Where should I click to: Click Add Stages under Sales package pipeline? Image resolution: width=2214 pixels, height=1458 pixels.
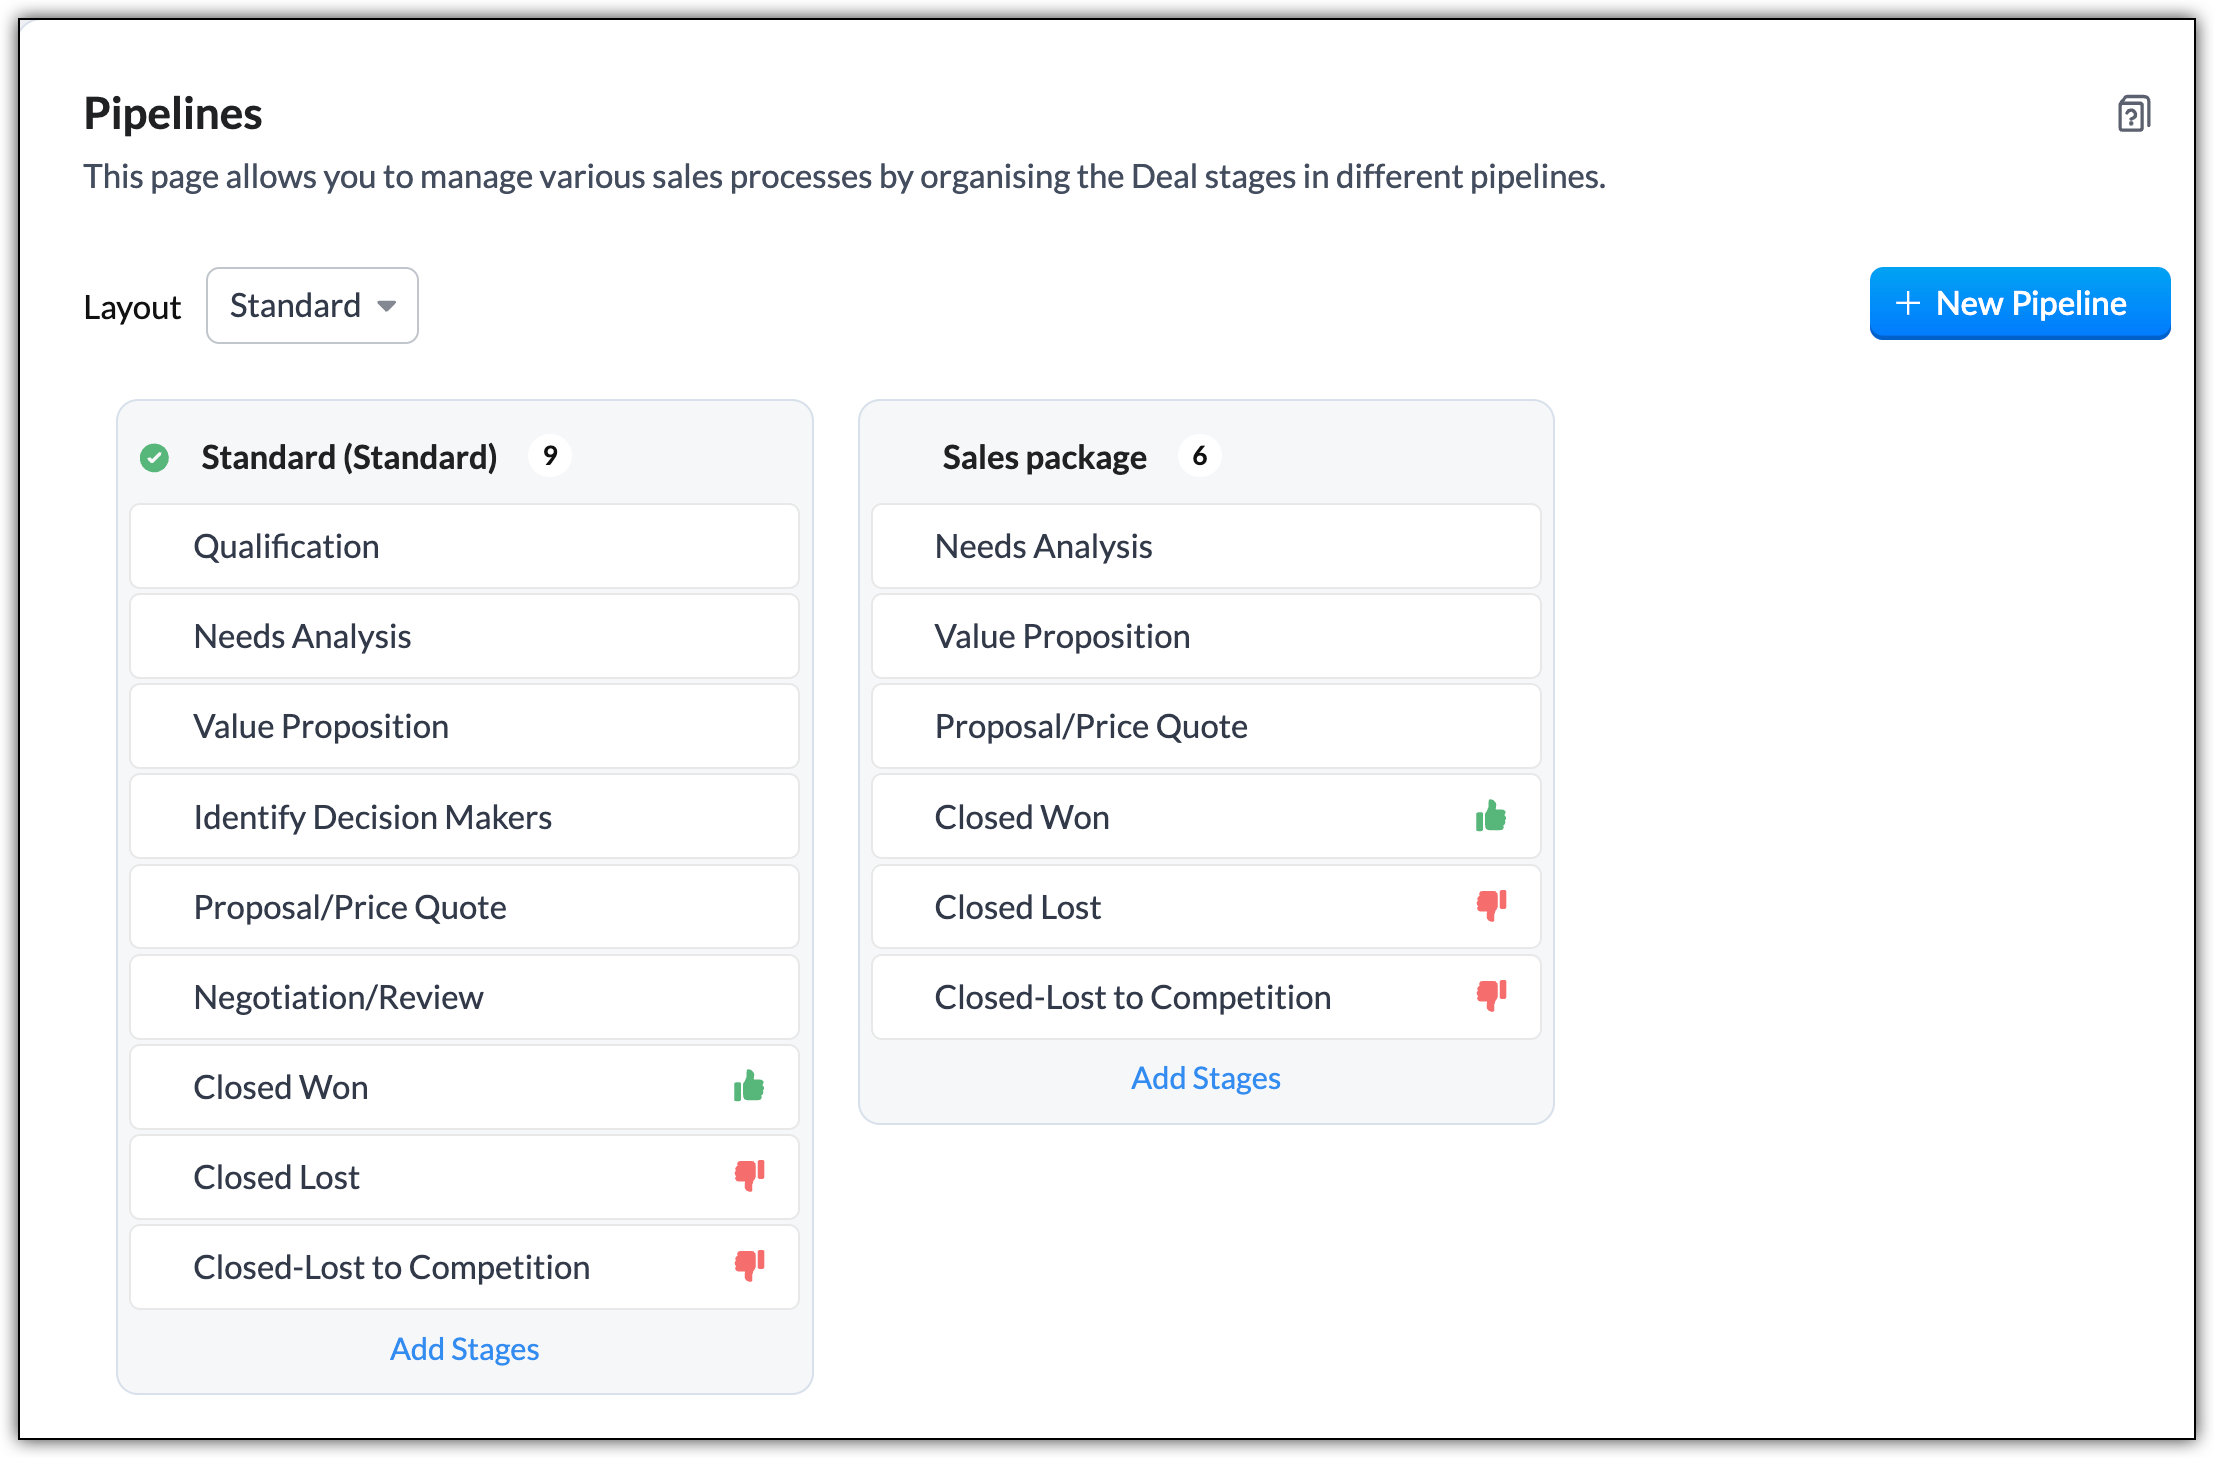point(1205,1078)
